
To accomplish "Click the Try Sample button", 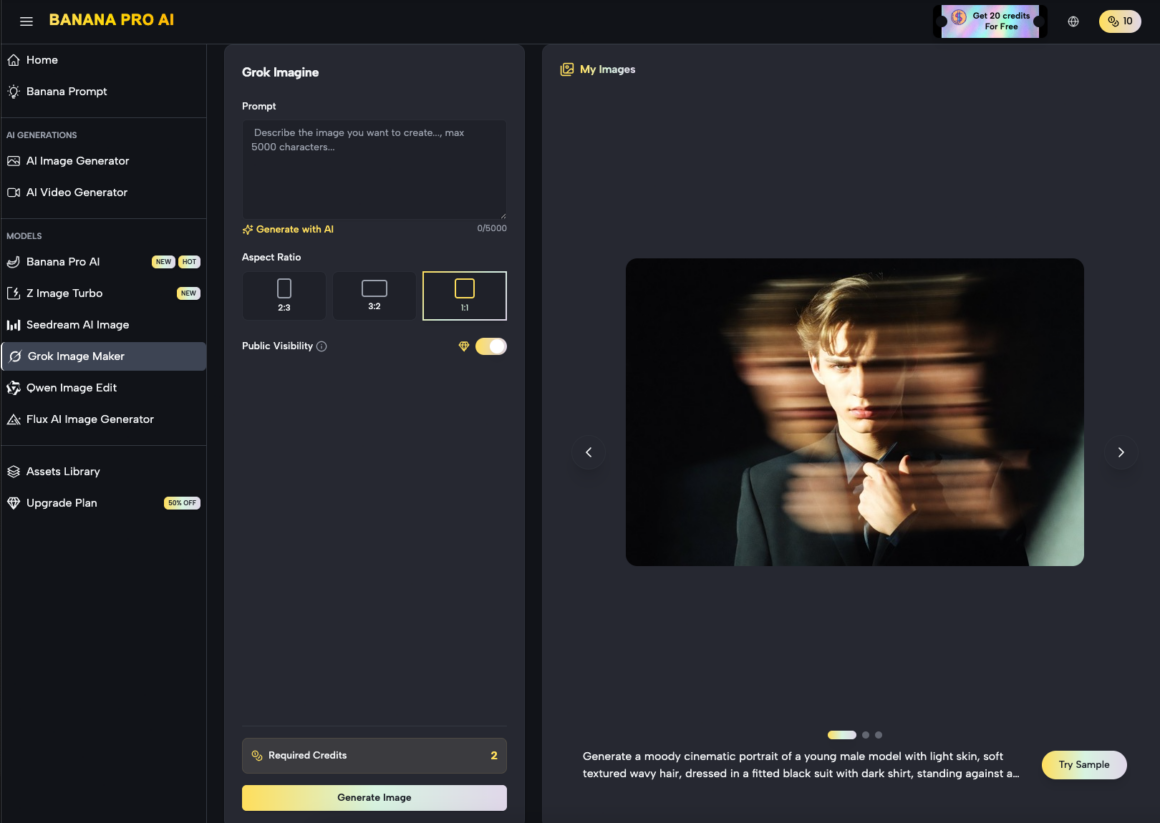I will coord(1084,765).
